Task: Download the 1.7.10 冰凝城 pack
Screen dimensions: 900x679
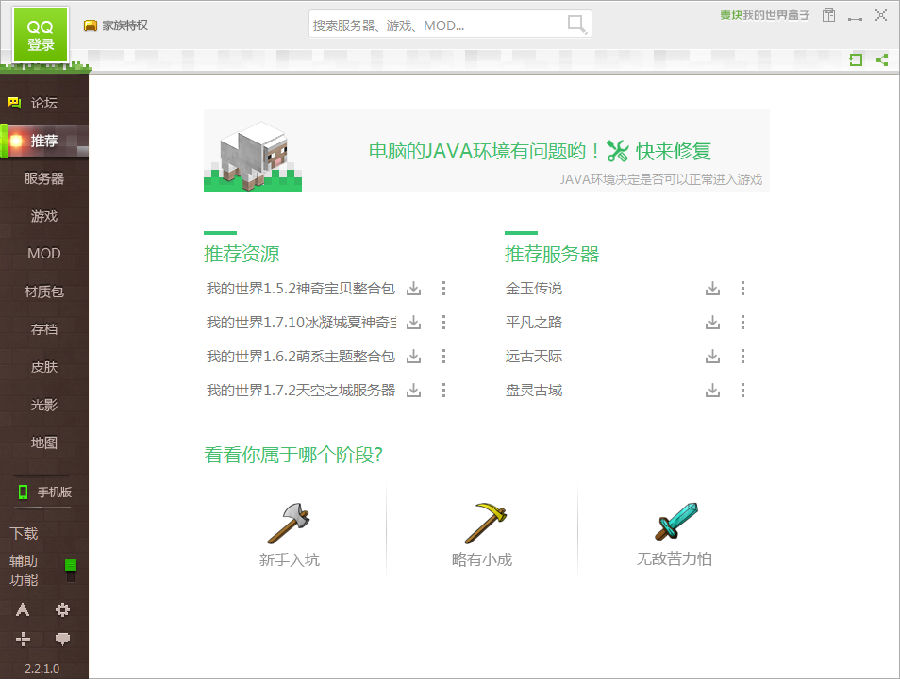Action: (x=414, y=322)
